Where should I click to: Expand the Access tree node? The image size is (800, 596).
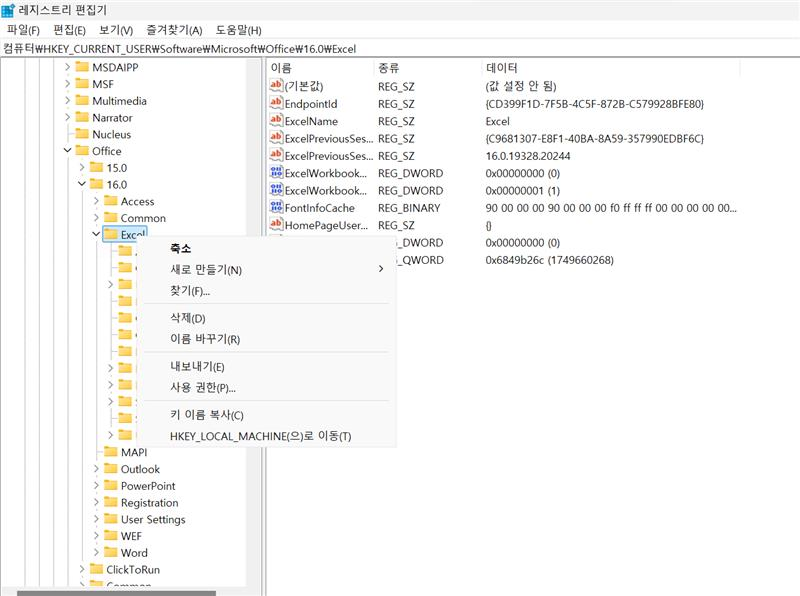coord(96,201)
